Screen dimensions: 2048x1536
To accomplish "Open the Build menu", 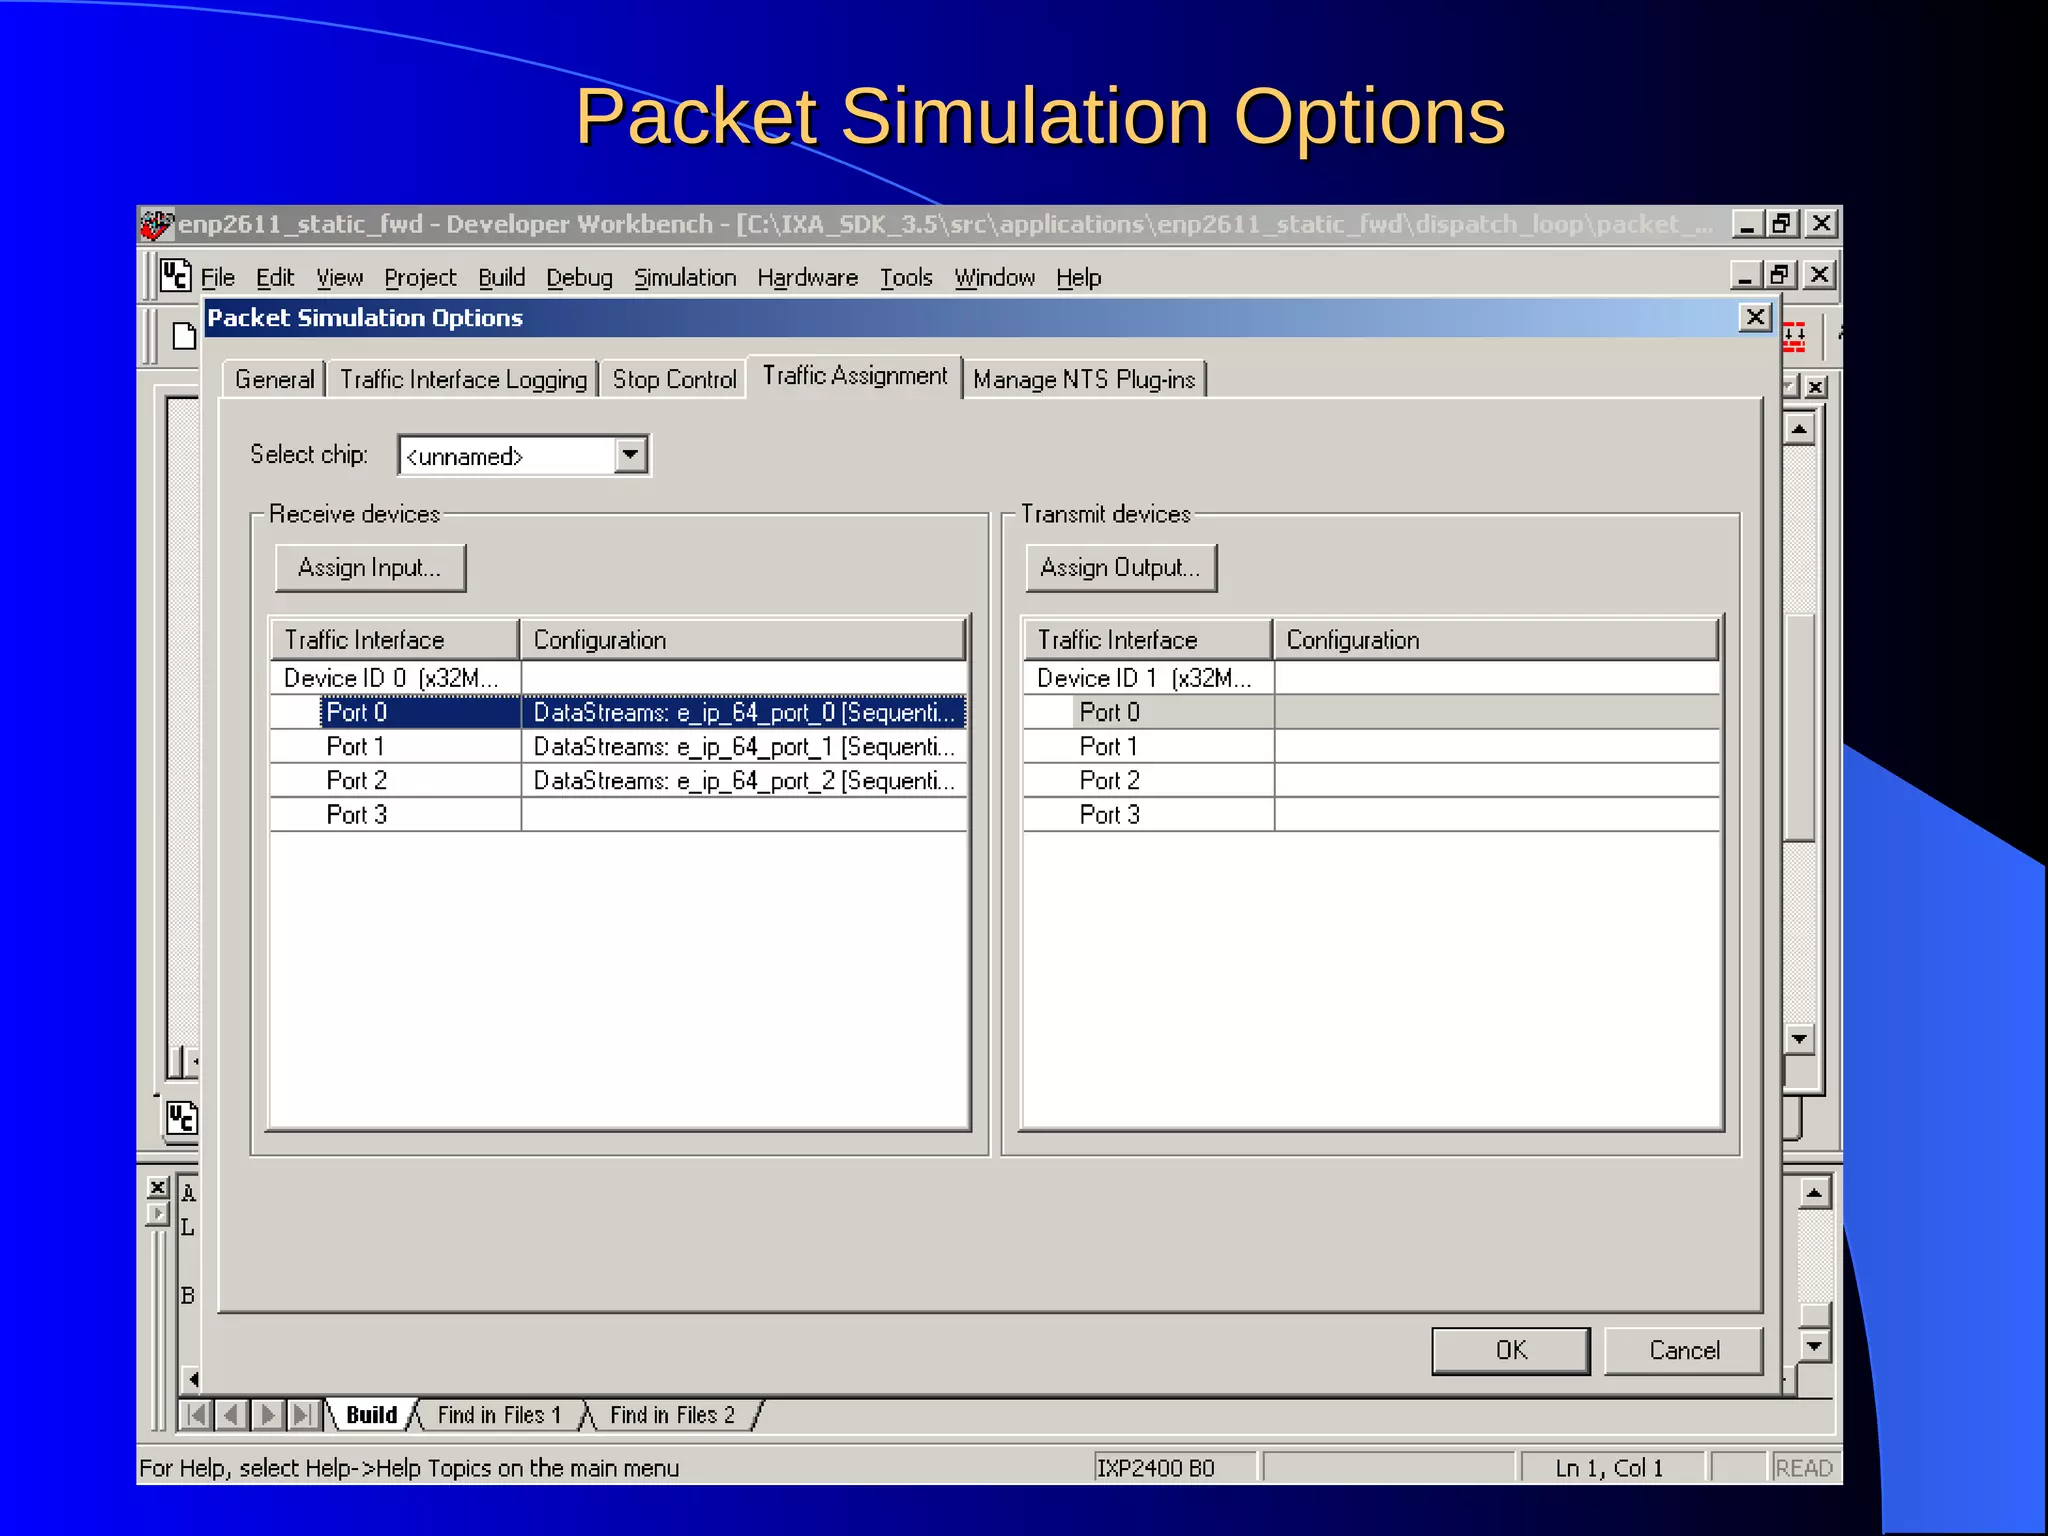I will (x=501, y=277).
